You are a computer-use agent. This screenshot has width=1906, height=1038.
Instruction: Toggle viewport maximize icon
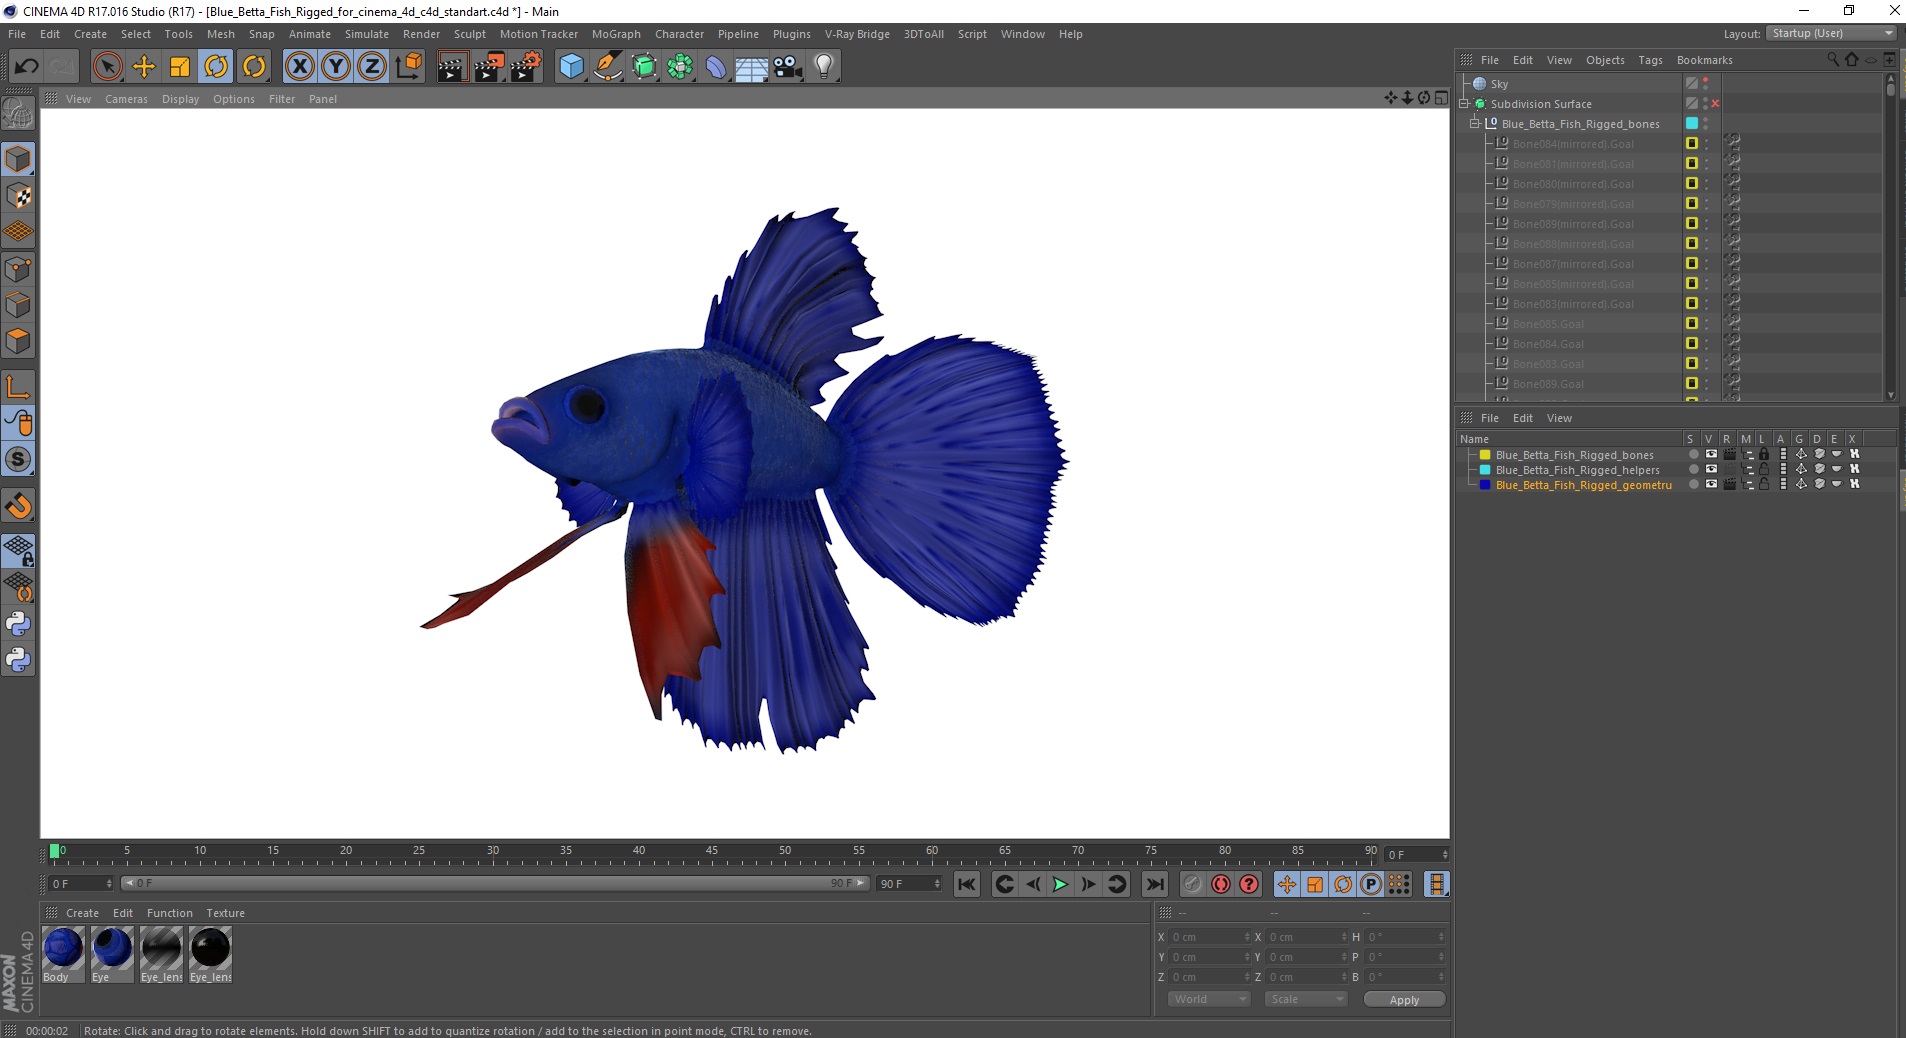(1441, 98)
